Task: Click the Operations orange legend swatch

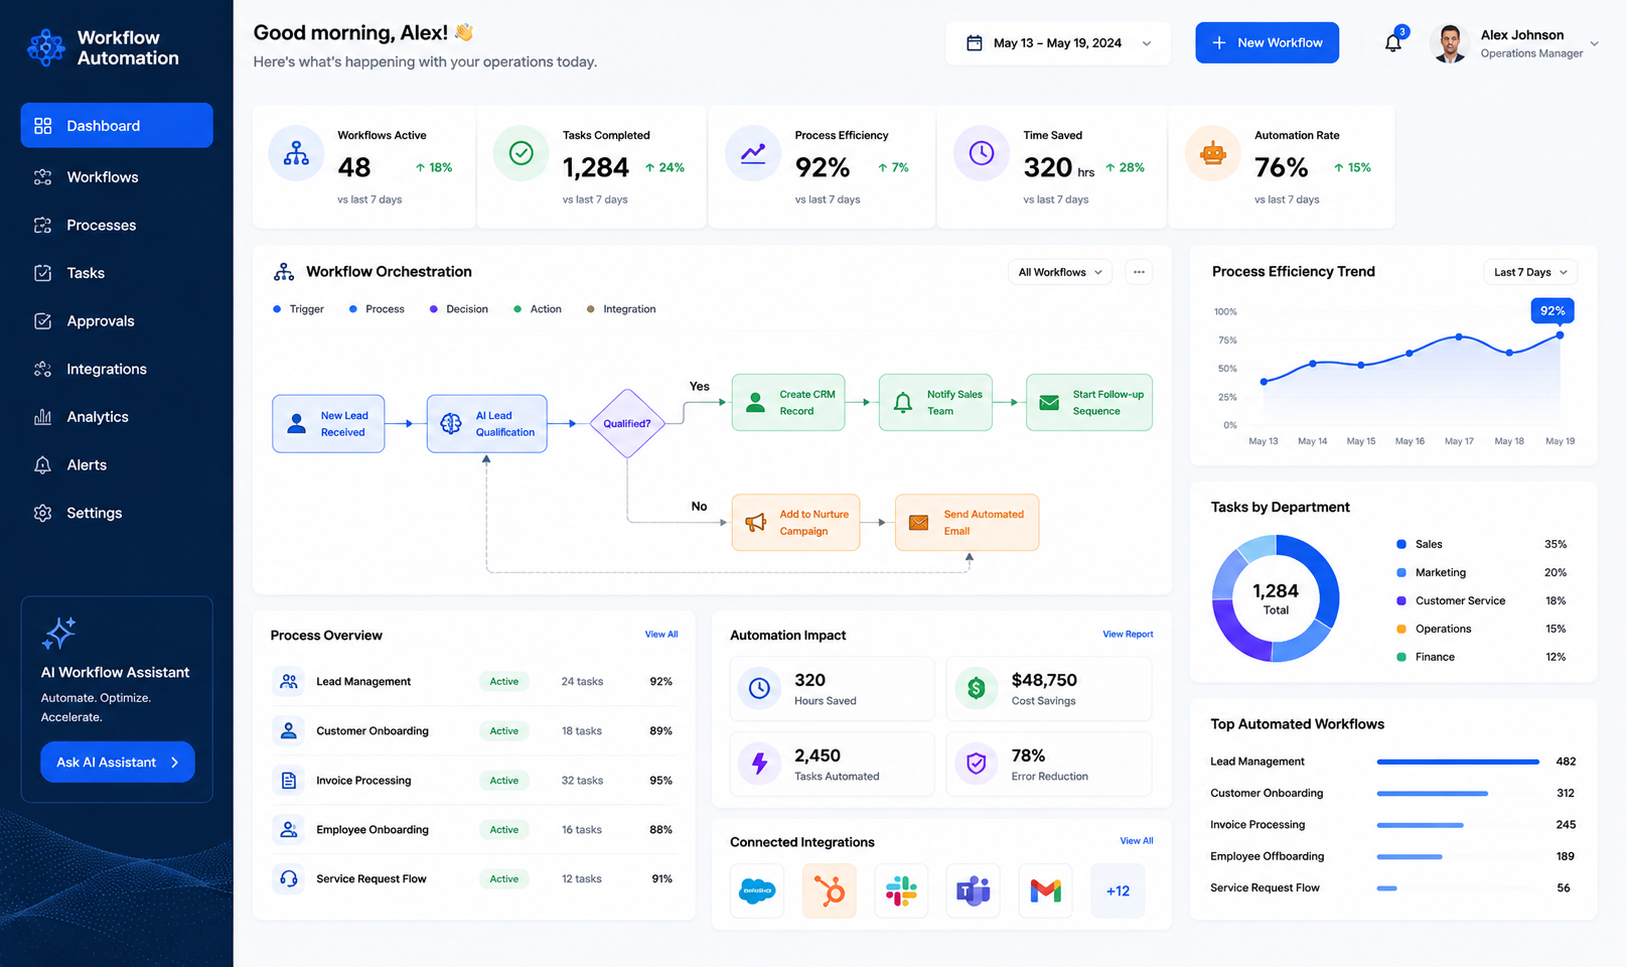Action: pyautogui.click(x=1401, y=629)
